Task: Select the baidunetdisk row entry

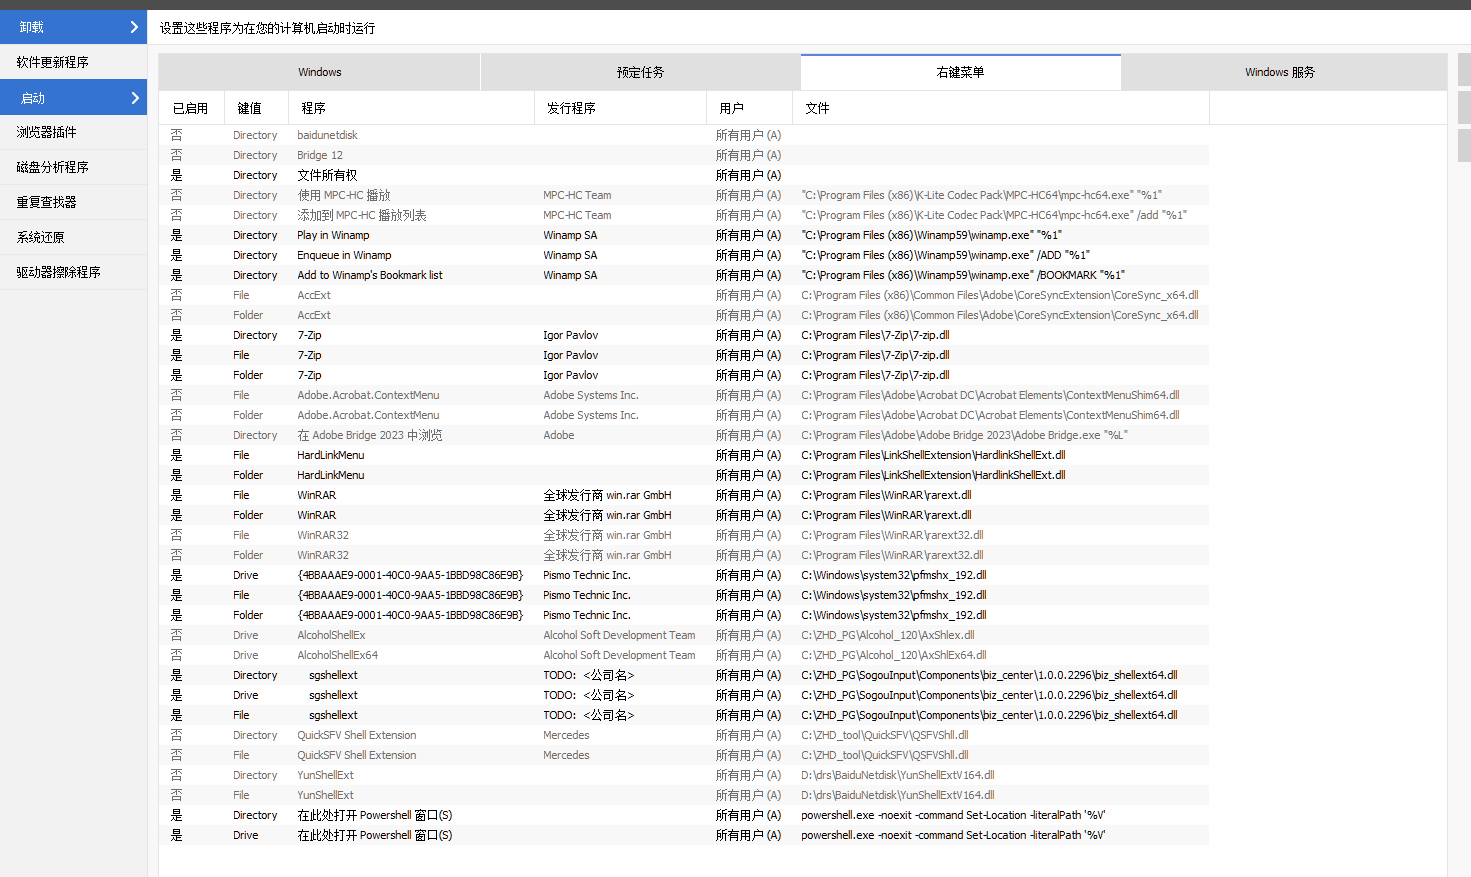Action: (x=327, y=135)
